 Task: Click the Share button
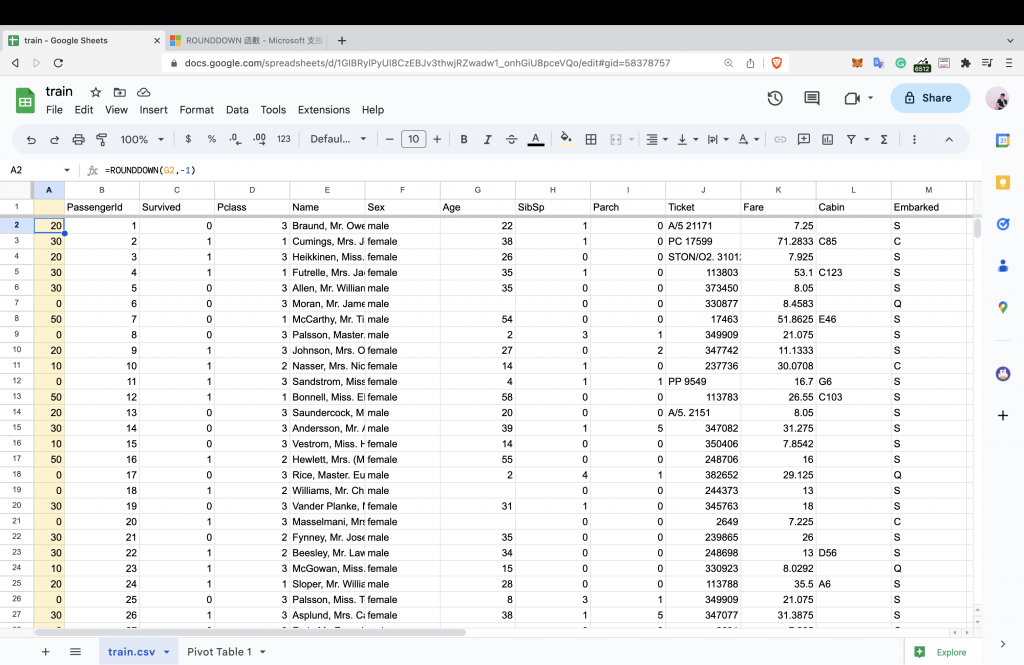click(929, 98)
